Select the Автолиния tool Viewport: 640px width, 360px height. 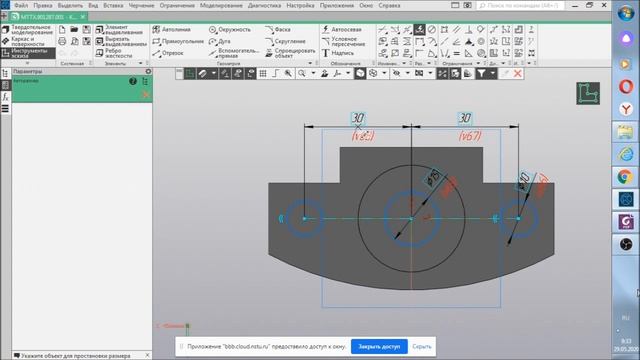tap(172, 29)
